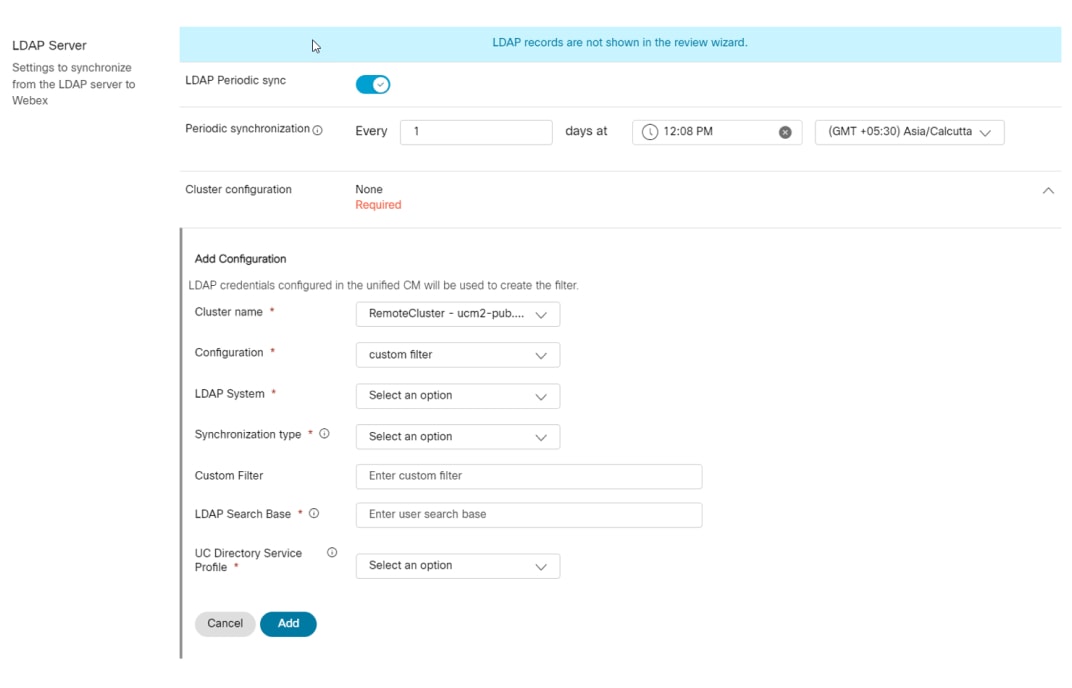
Task: Click the Add button
Action: pyautogui.click(x=288, y=624)
